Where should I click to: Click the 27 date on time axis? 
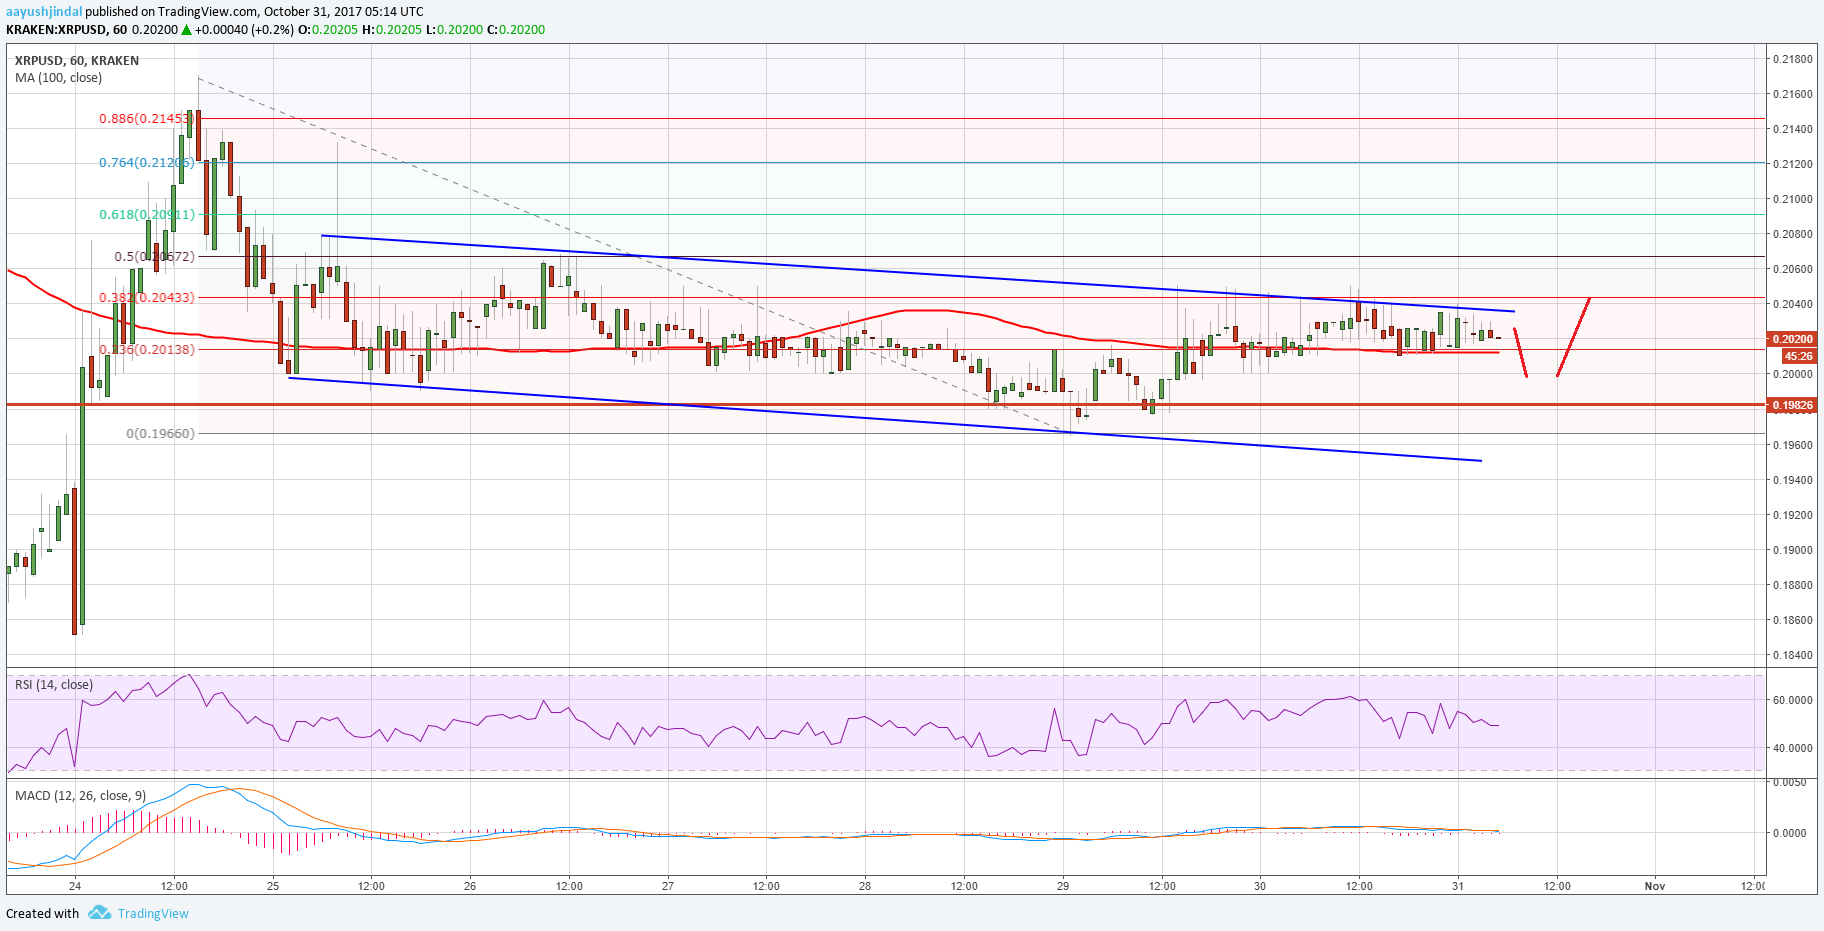click(x=668, y=886)
